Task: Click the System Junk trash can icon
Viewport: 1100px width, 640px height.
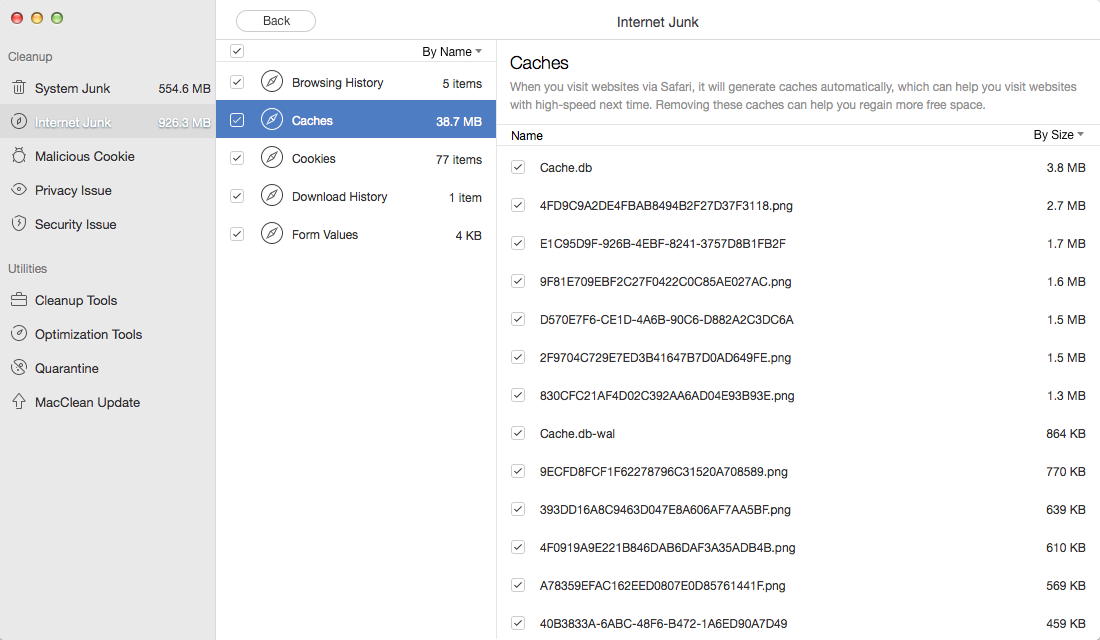Action: (x=19, y=88)
